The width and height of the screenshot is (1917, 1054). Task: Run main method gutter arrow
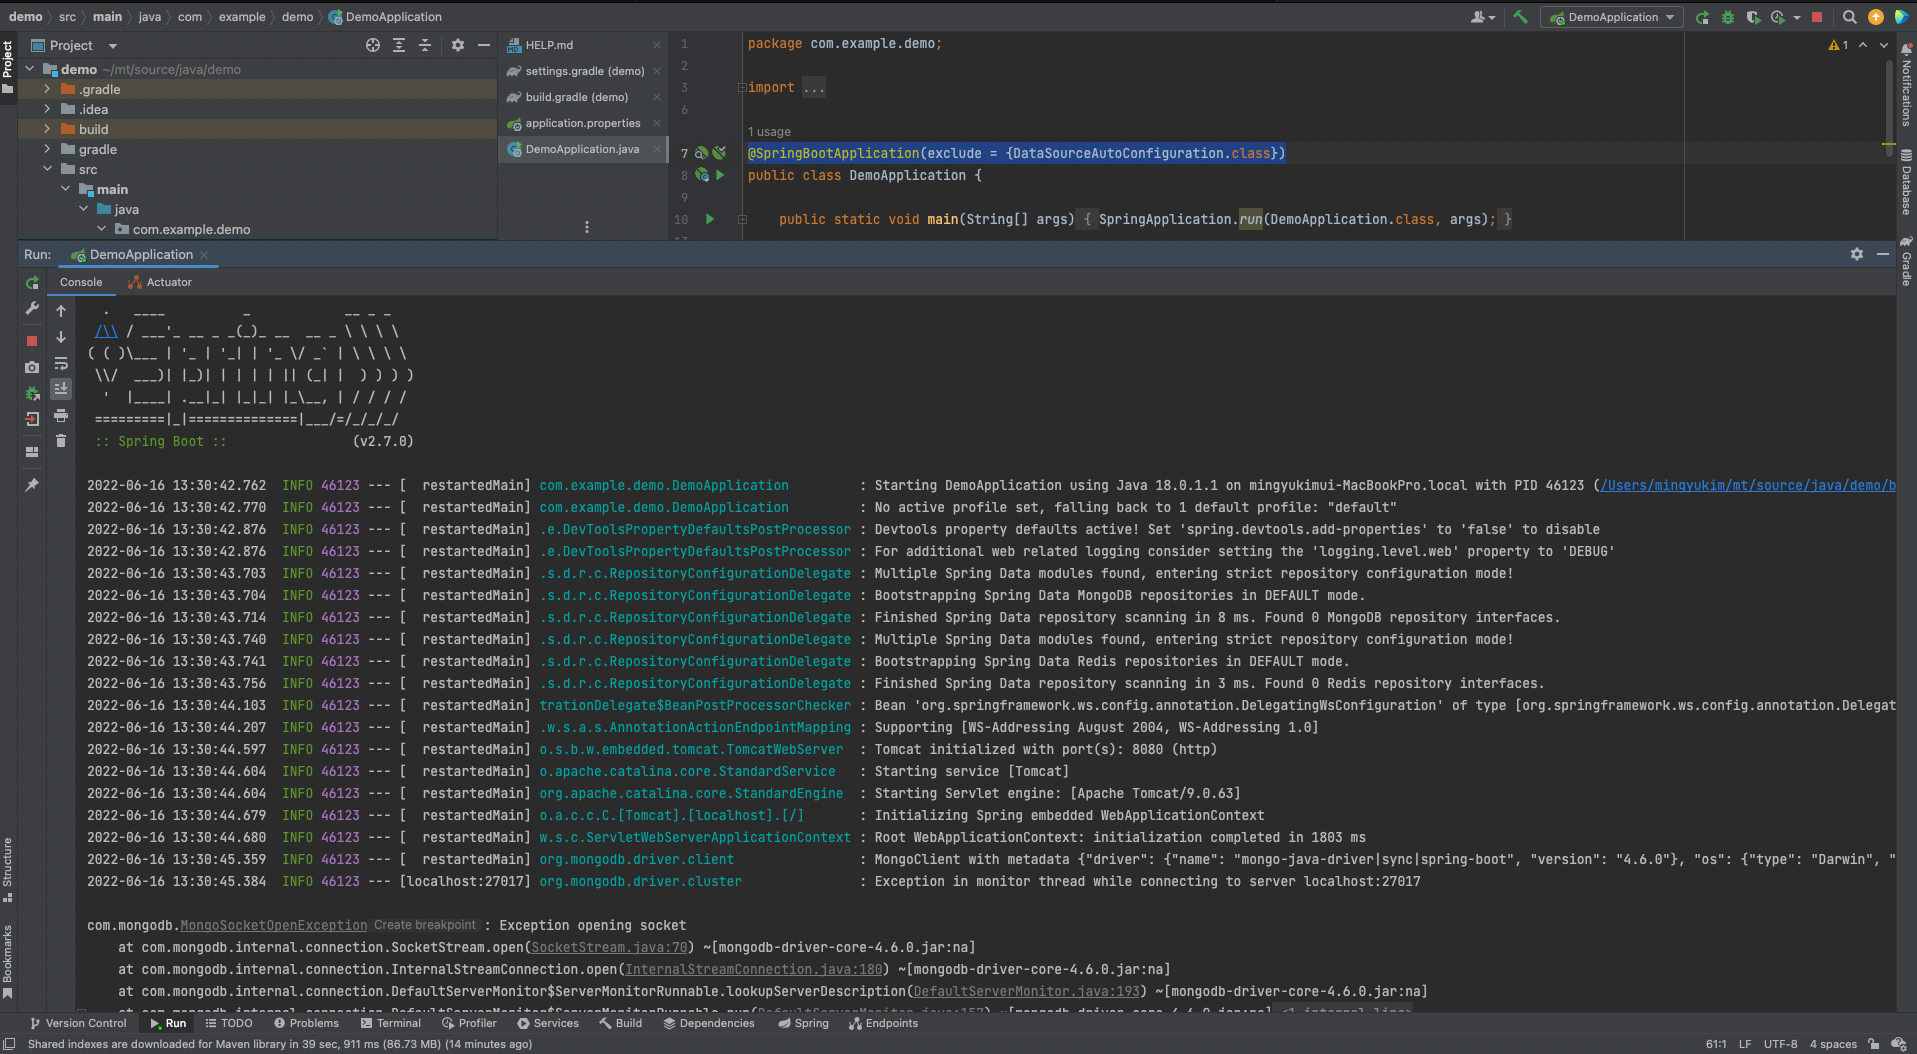710,219
